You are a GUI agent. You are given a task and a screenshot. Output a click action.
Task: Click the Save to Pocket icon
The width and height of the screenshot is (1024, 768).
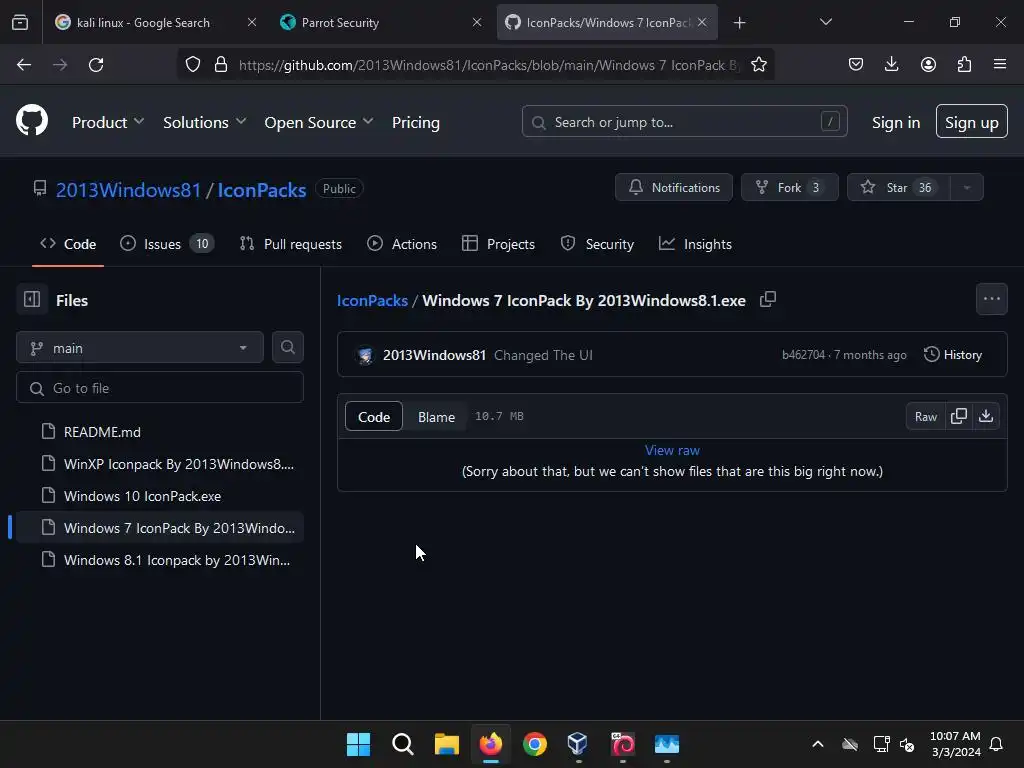[x=856, y=64]
